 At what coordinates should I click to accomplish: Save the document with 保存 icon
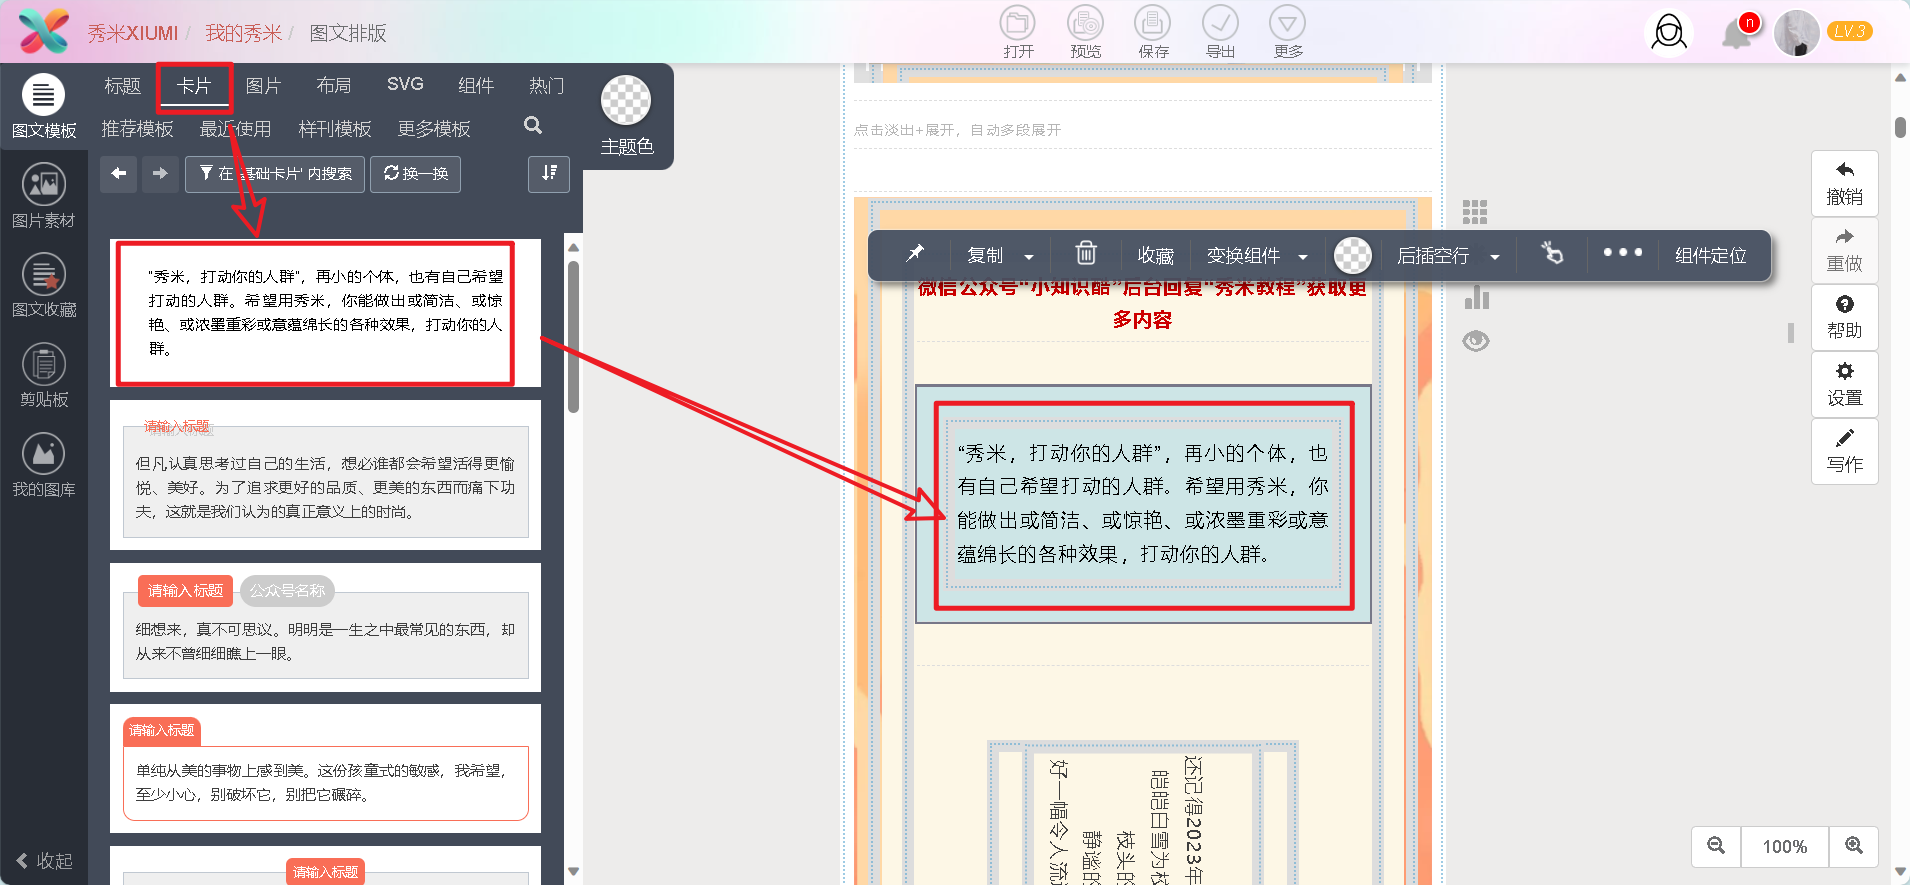[x=1153, y=32]
